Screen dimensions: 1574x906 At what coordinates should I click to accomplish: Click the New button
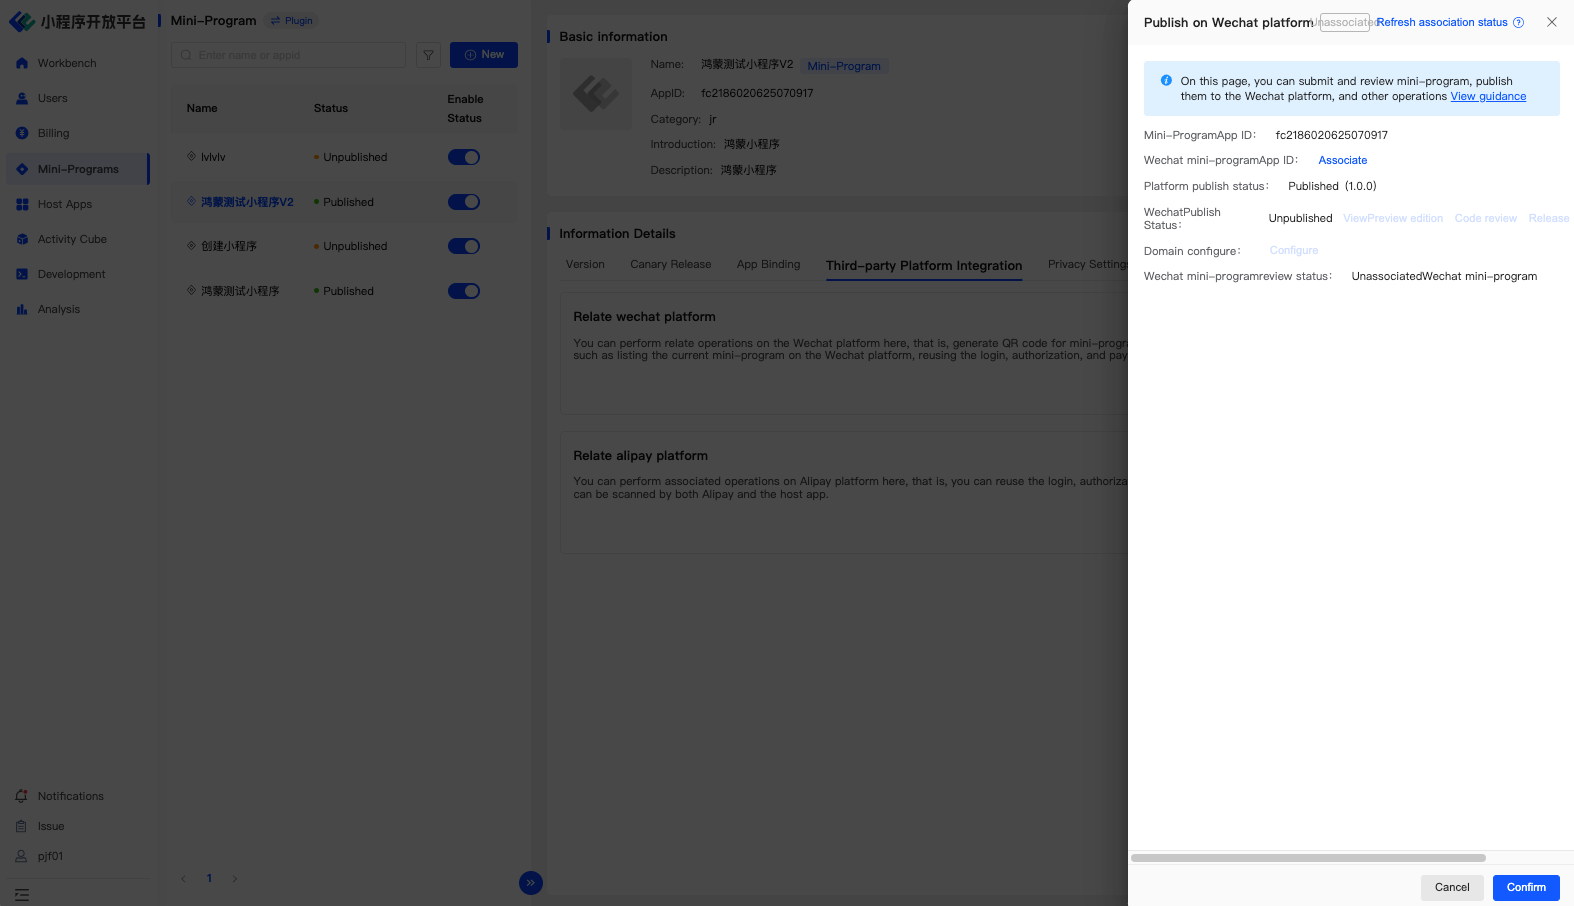(484, 55)
